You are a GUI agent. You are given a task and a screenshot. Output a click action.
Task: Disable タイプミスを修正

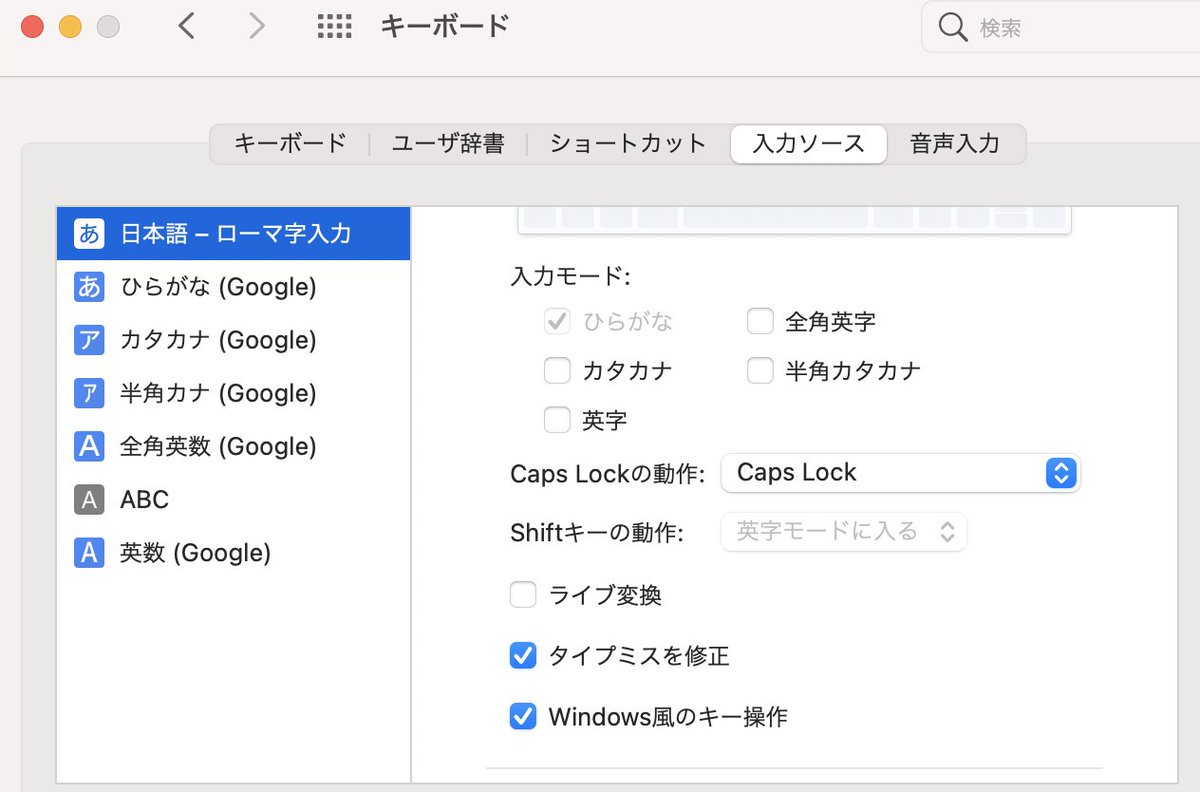pyautogui.click(x=523, y=655)
